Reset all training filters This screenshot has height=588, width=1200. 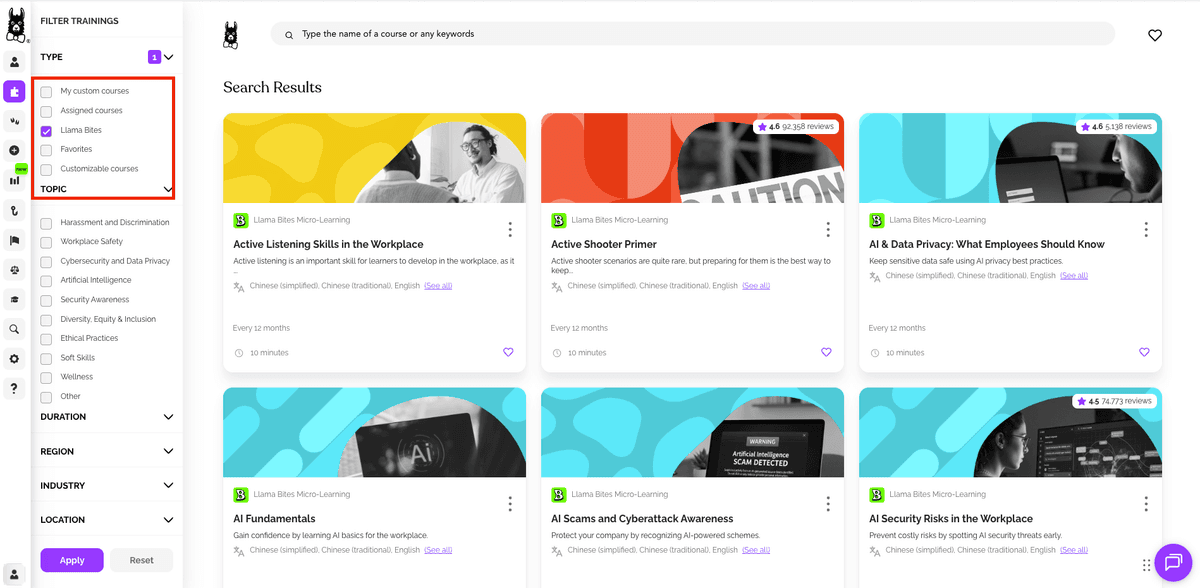141,560
